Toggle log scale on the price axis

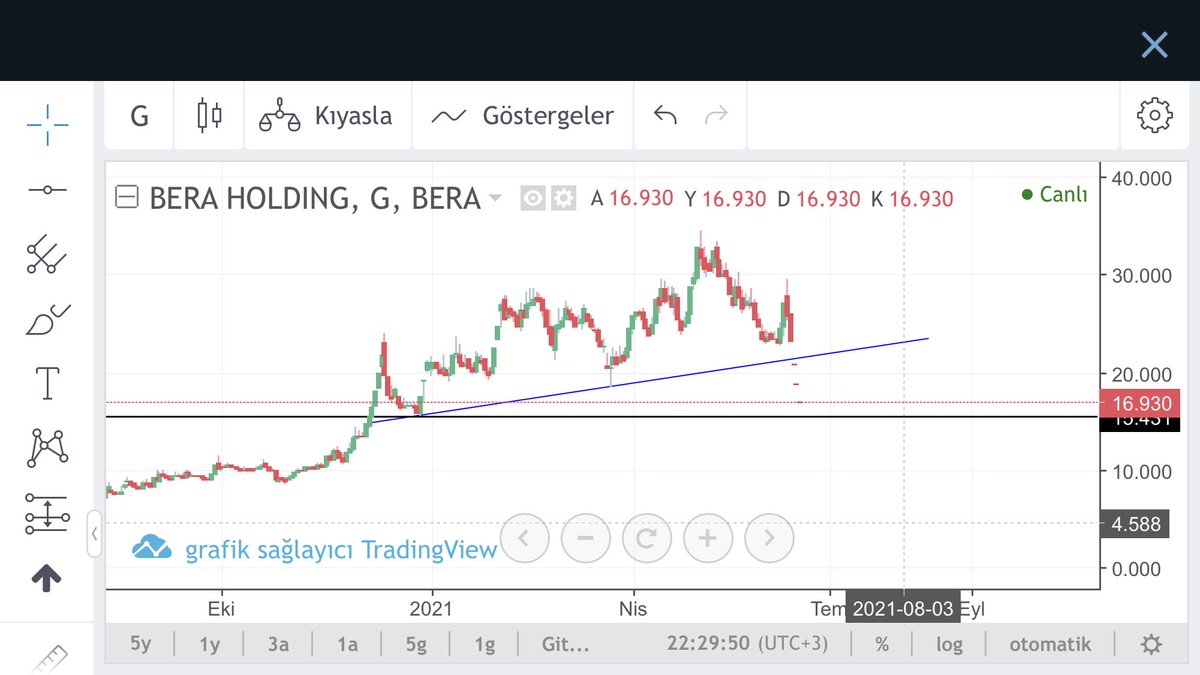point(948,644)
